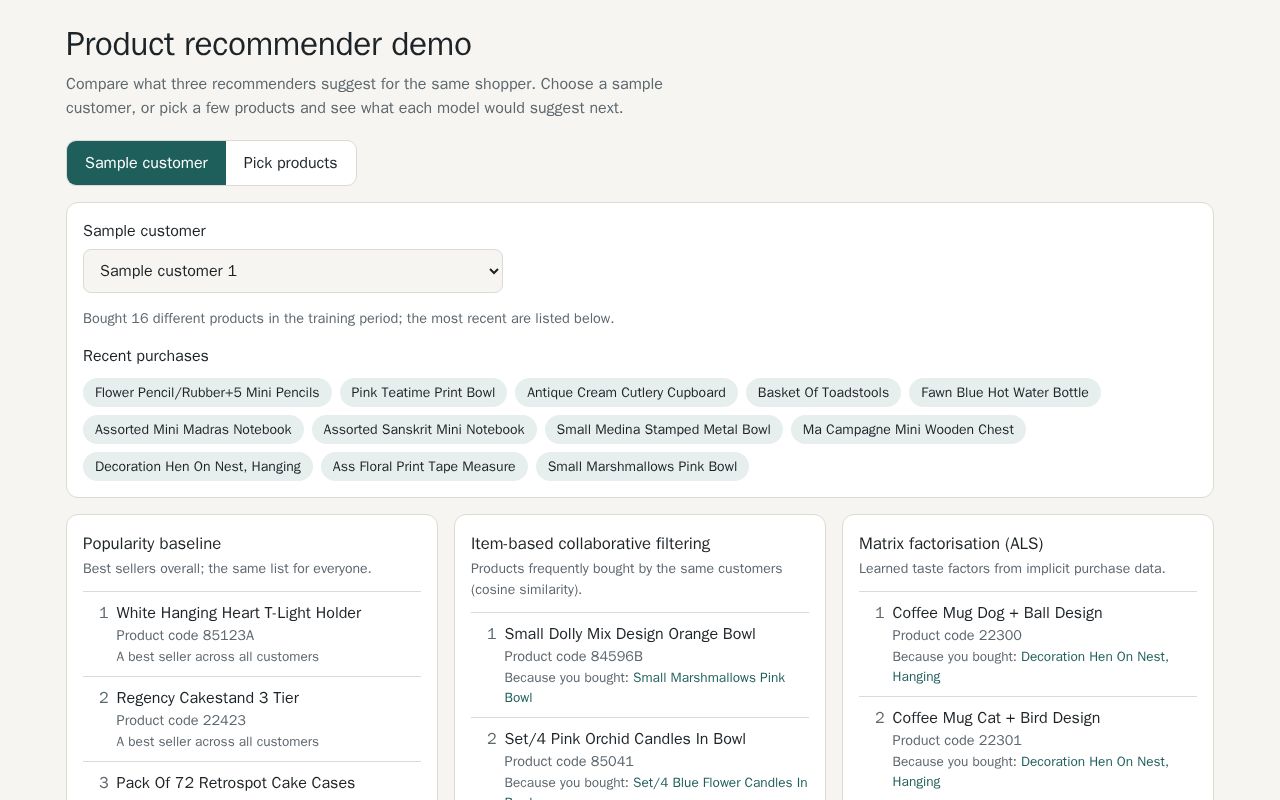This screenshot has width=1280, height=800.
Task: Open the Sample customer 1 dropdown
Action: [293, 271]
